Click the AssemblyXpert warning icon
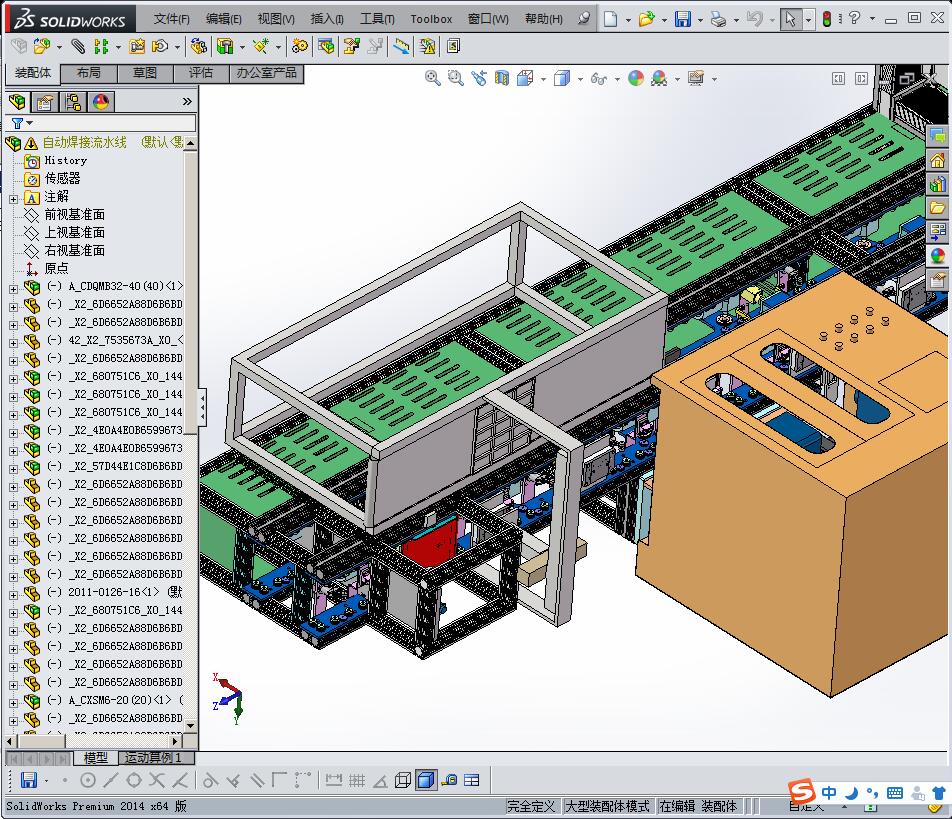 pos(427,46)
